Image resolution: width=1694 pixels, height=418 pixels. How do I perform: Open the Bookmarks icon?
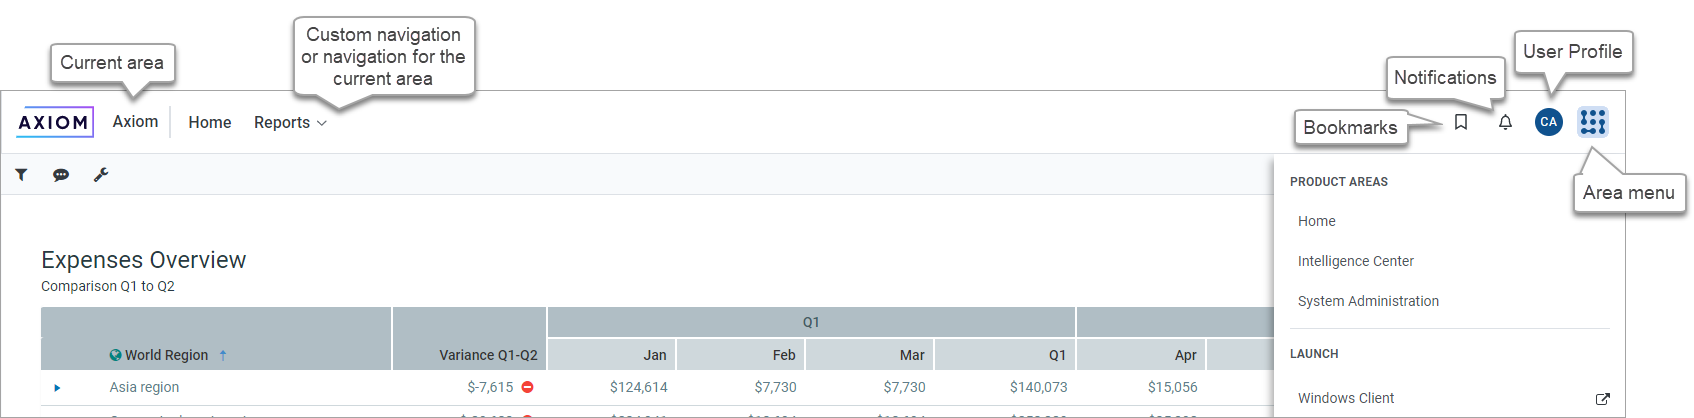click(x=1461, y=122)
